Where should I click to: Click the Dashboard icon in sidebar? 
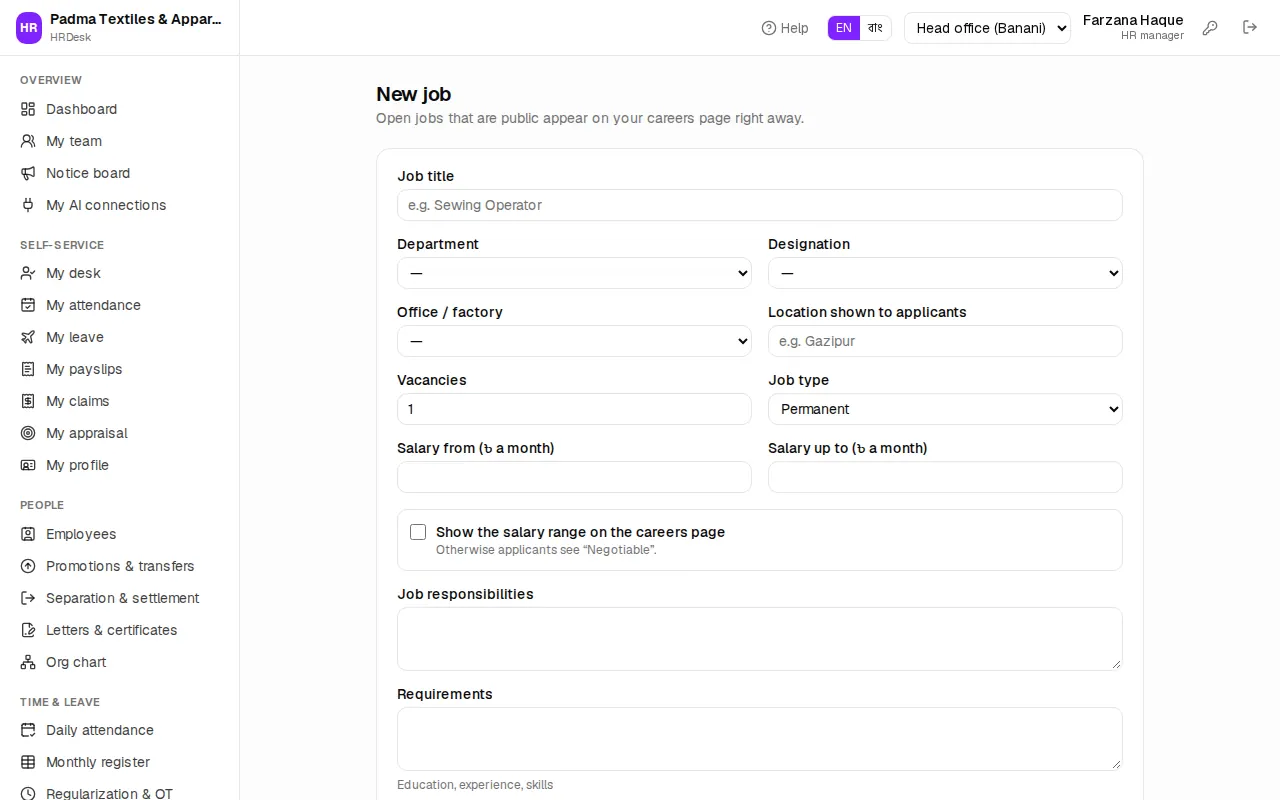click(28, 109)
